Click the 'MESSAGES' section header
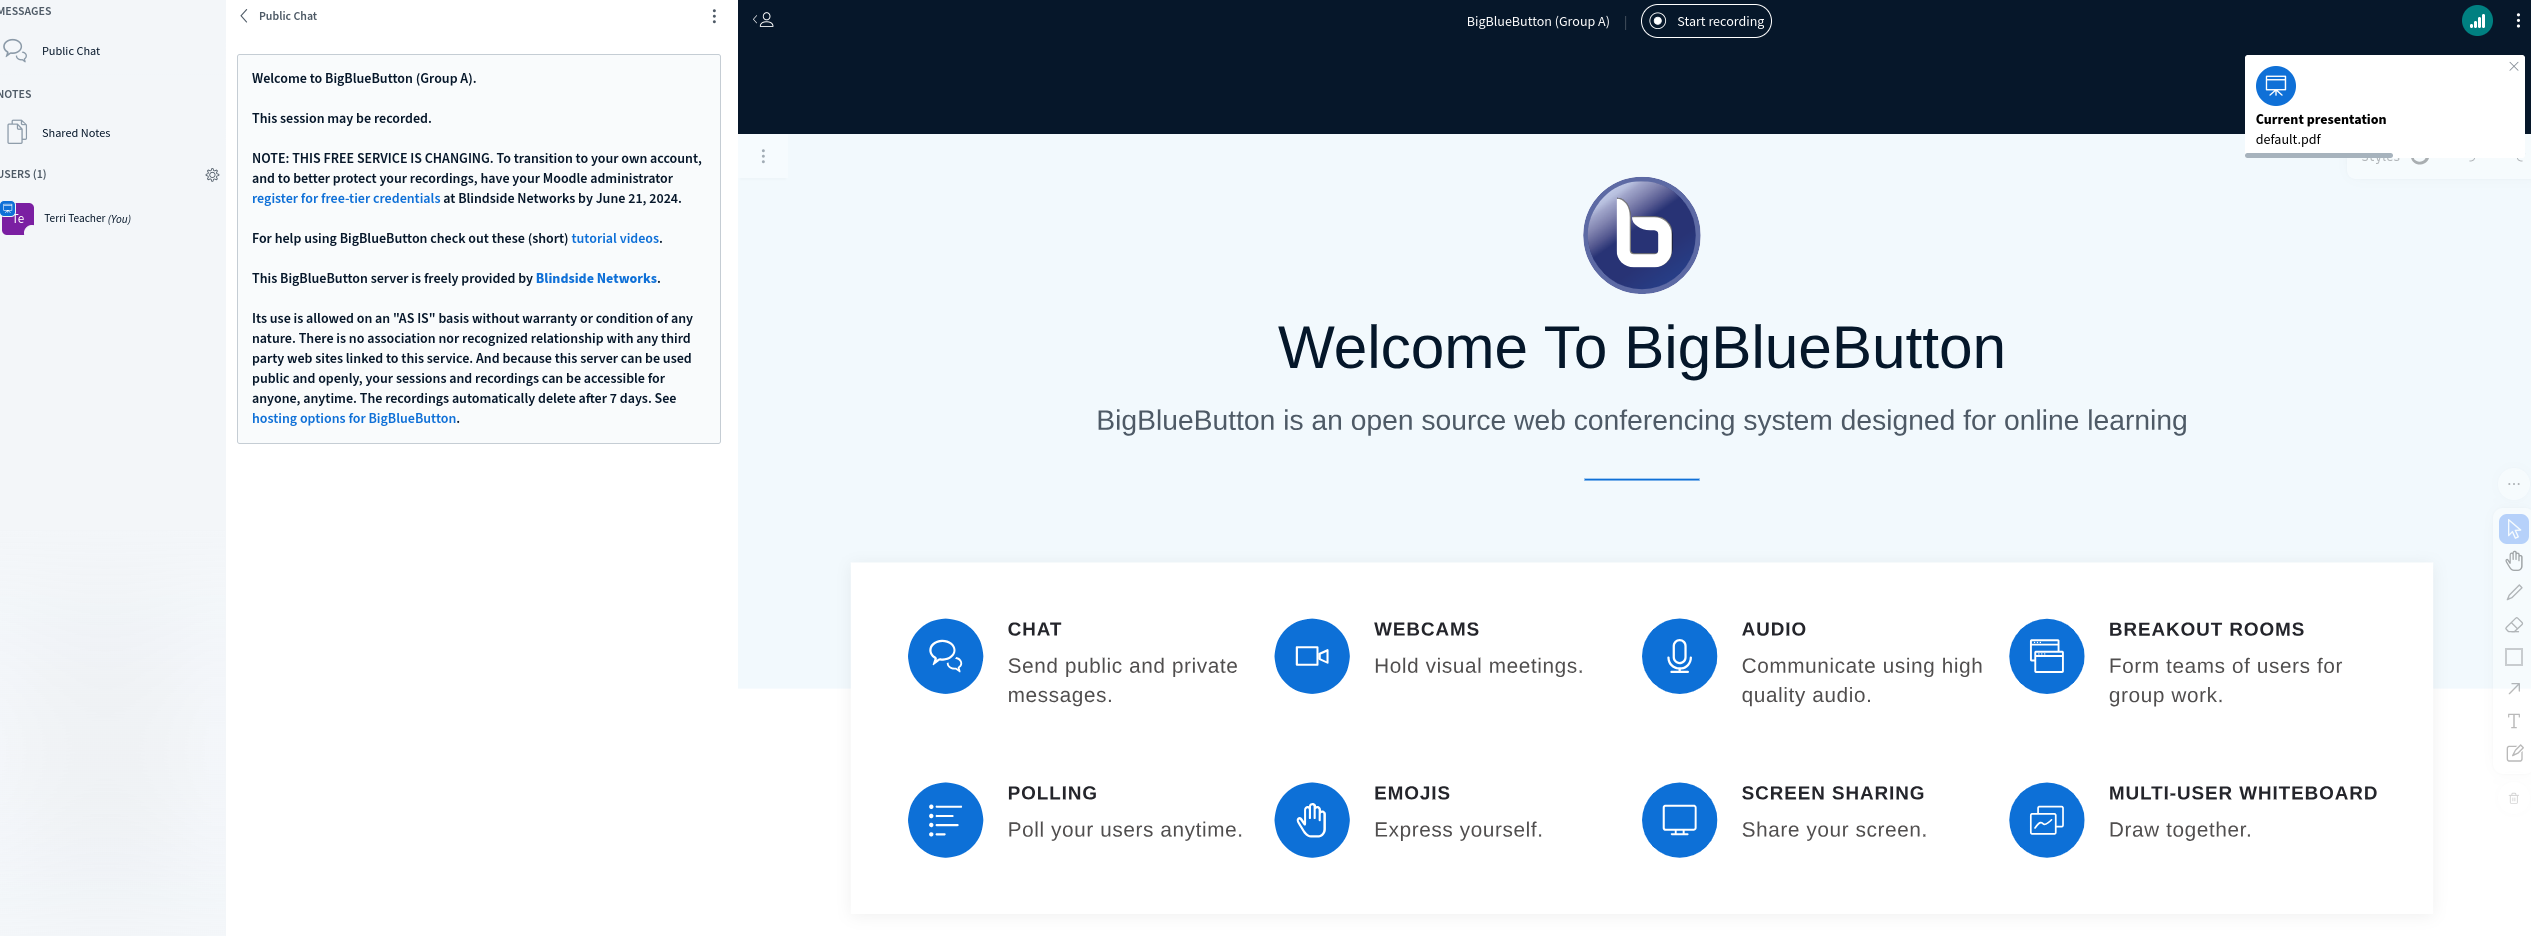The image size is (2531, 936). (26, 11)
